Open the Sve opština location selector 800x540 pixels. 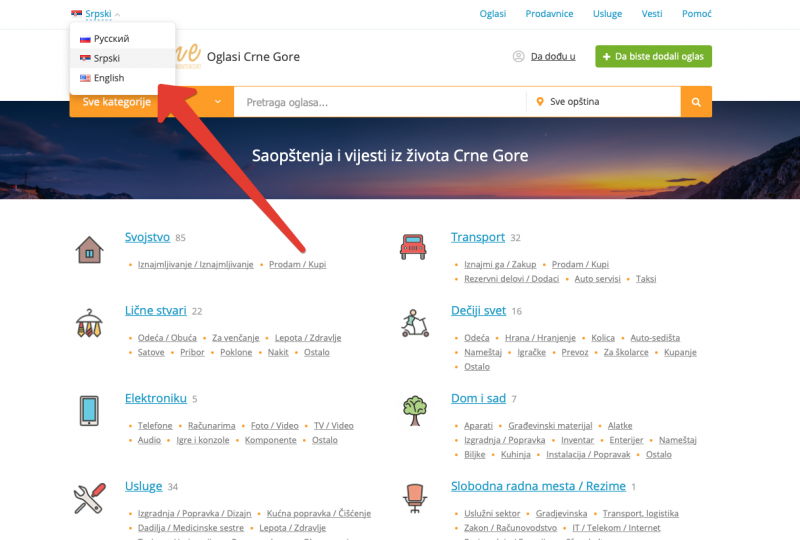(x=603, y=102)
